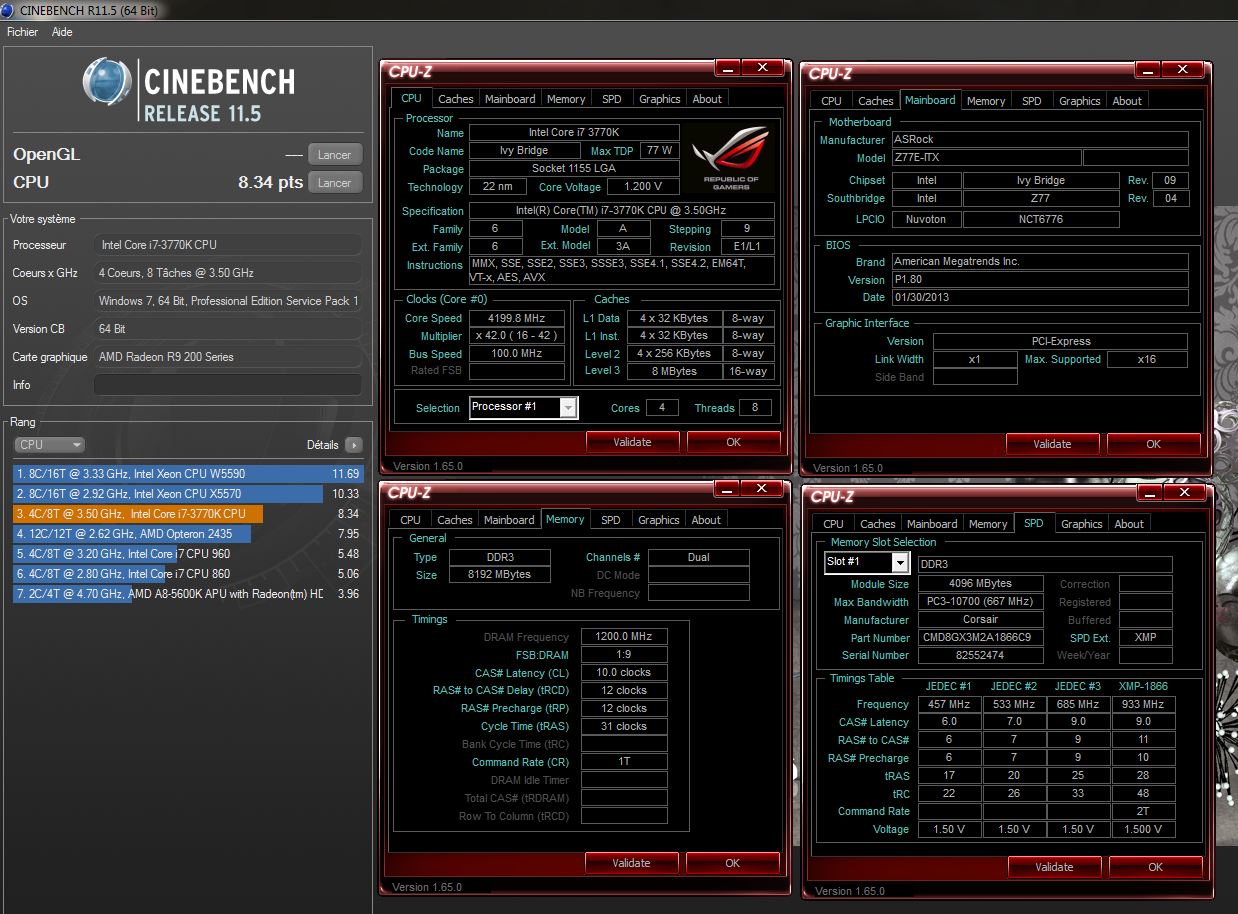Click Validate in CPU-Z SPD window
This screenshot has width=1238, height=914.
1054,867
